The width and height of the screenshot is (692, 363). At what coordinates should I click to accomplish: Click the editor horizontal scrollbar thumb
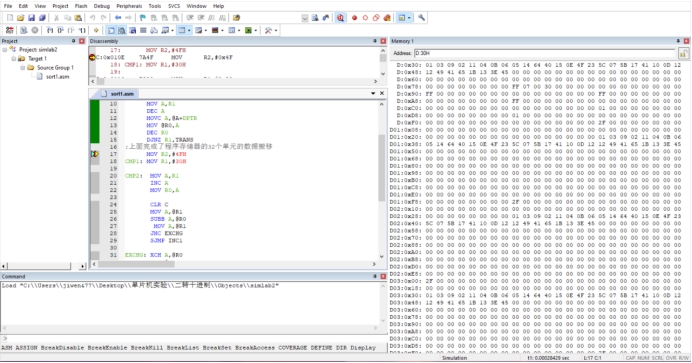(136, 264)
